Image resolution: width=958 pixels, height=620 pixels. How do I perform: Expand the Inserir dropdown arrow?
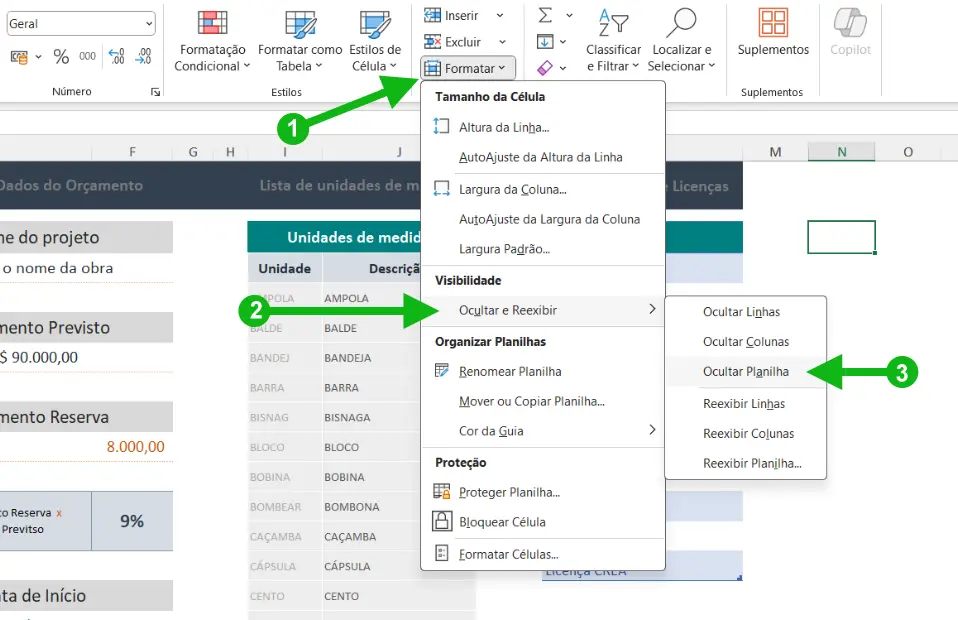pos(500,15)
